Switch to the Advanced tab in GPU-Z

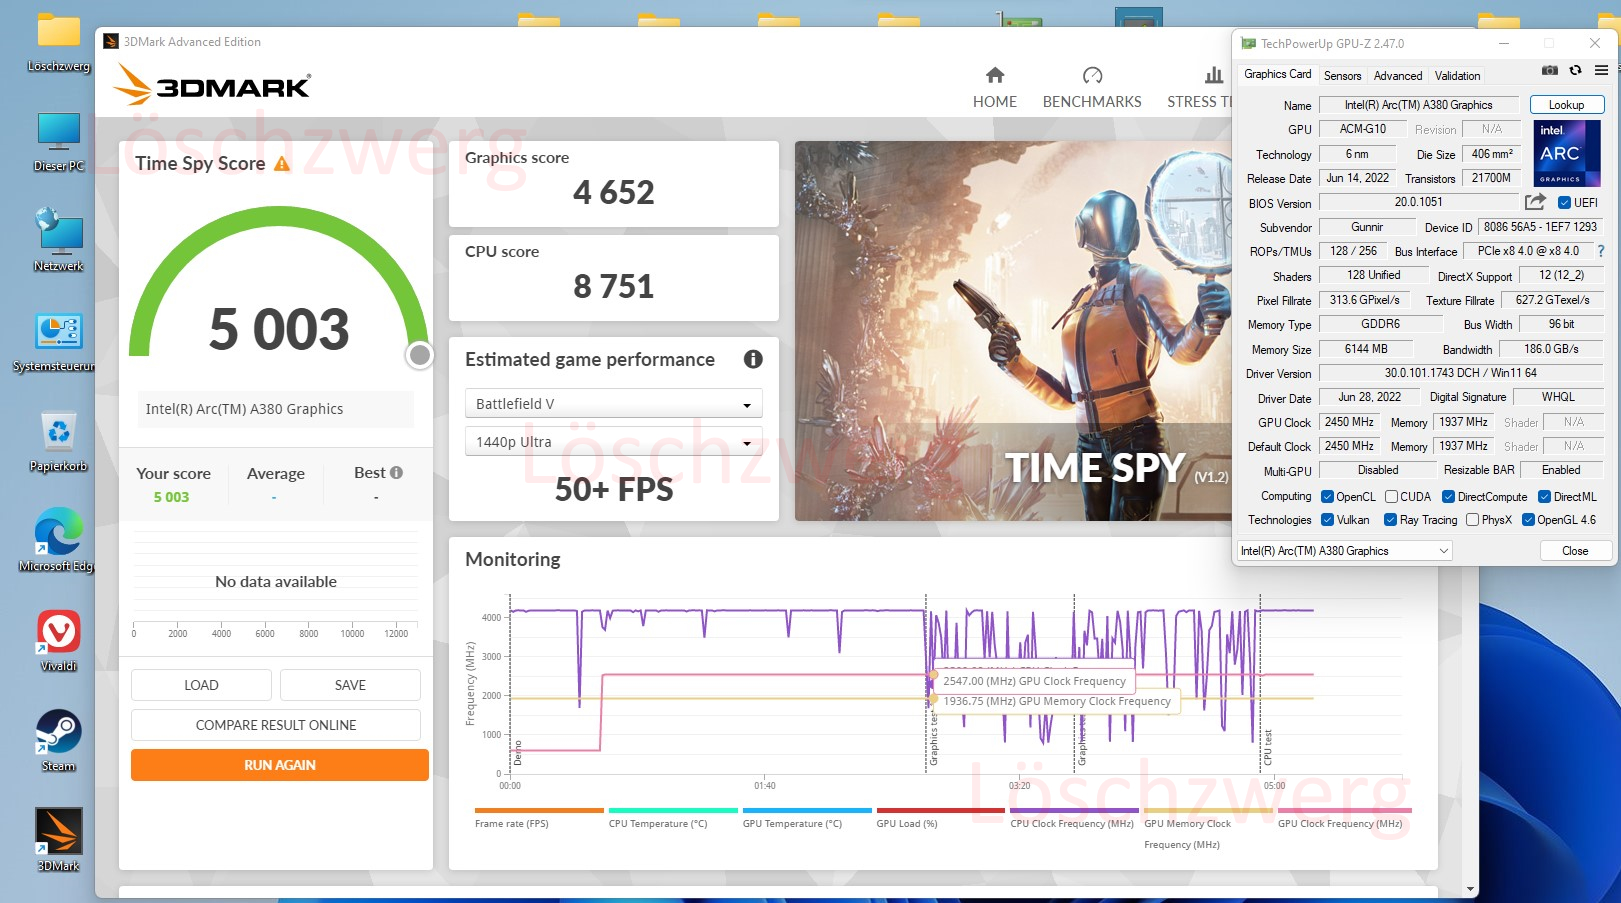[x=1397, y=76]
